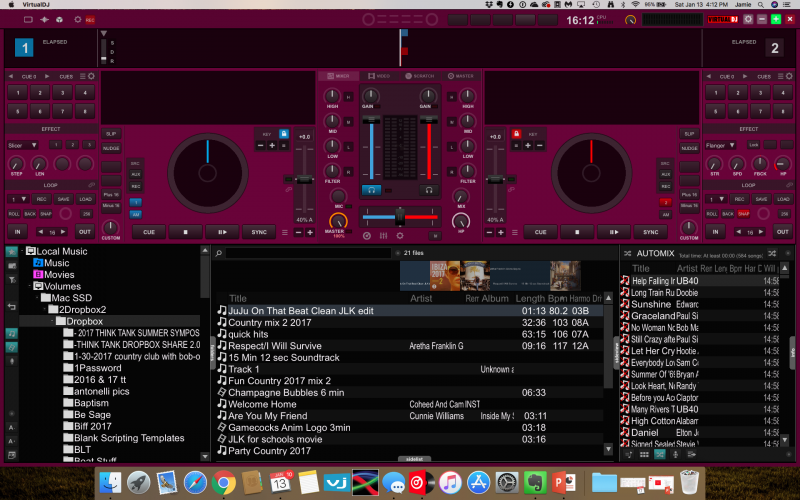The image size is (800, 500).
Task: Click the sidelist tab at browser bottom
Action: [414, 459]
